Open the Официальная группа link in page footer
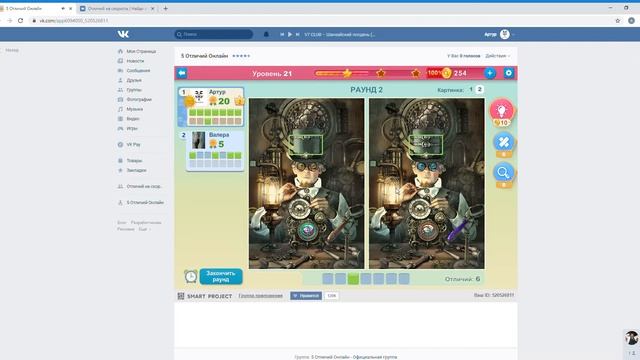 tap(354, 357)
